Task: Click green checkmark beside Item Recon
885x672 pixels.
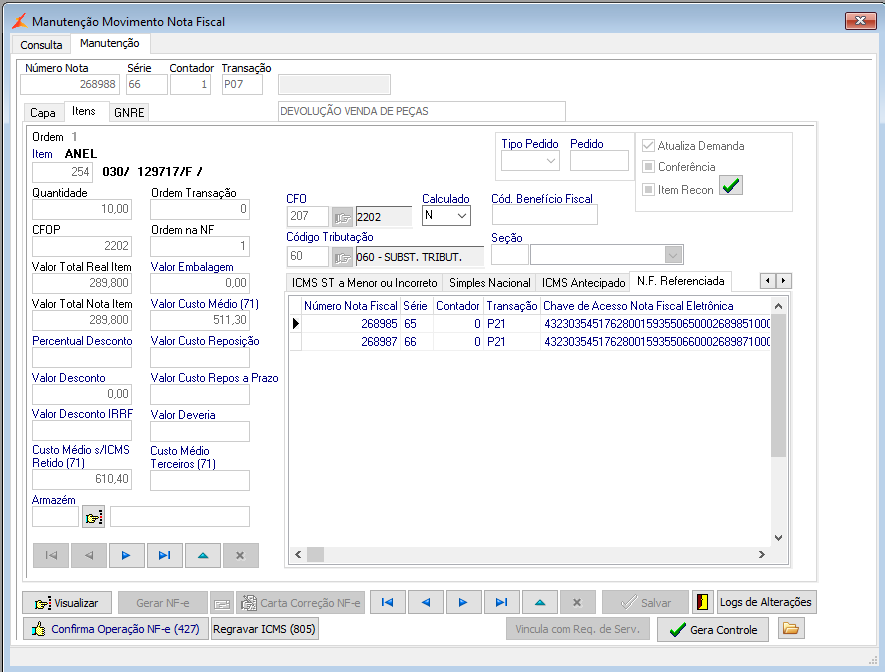Action: [x=731, y=187]
